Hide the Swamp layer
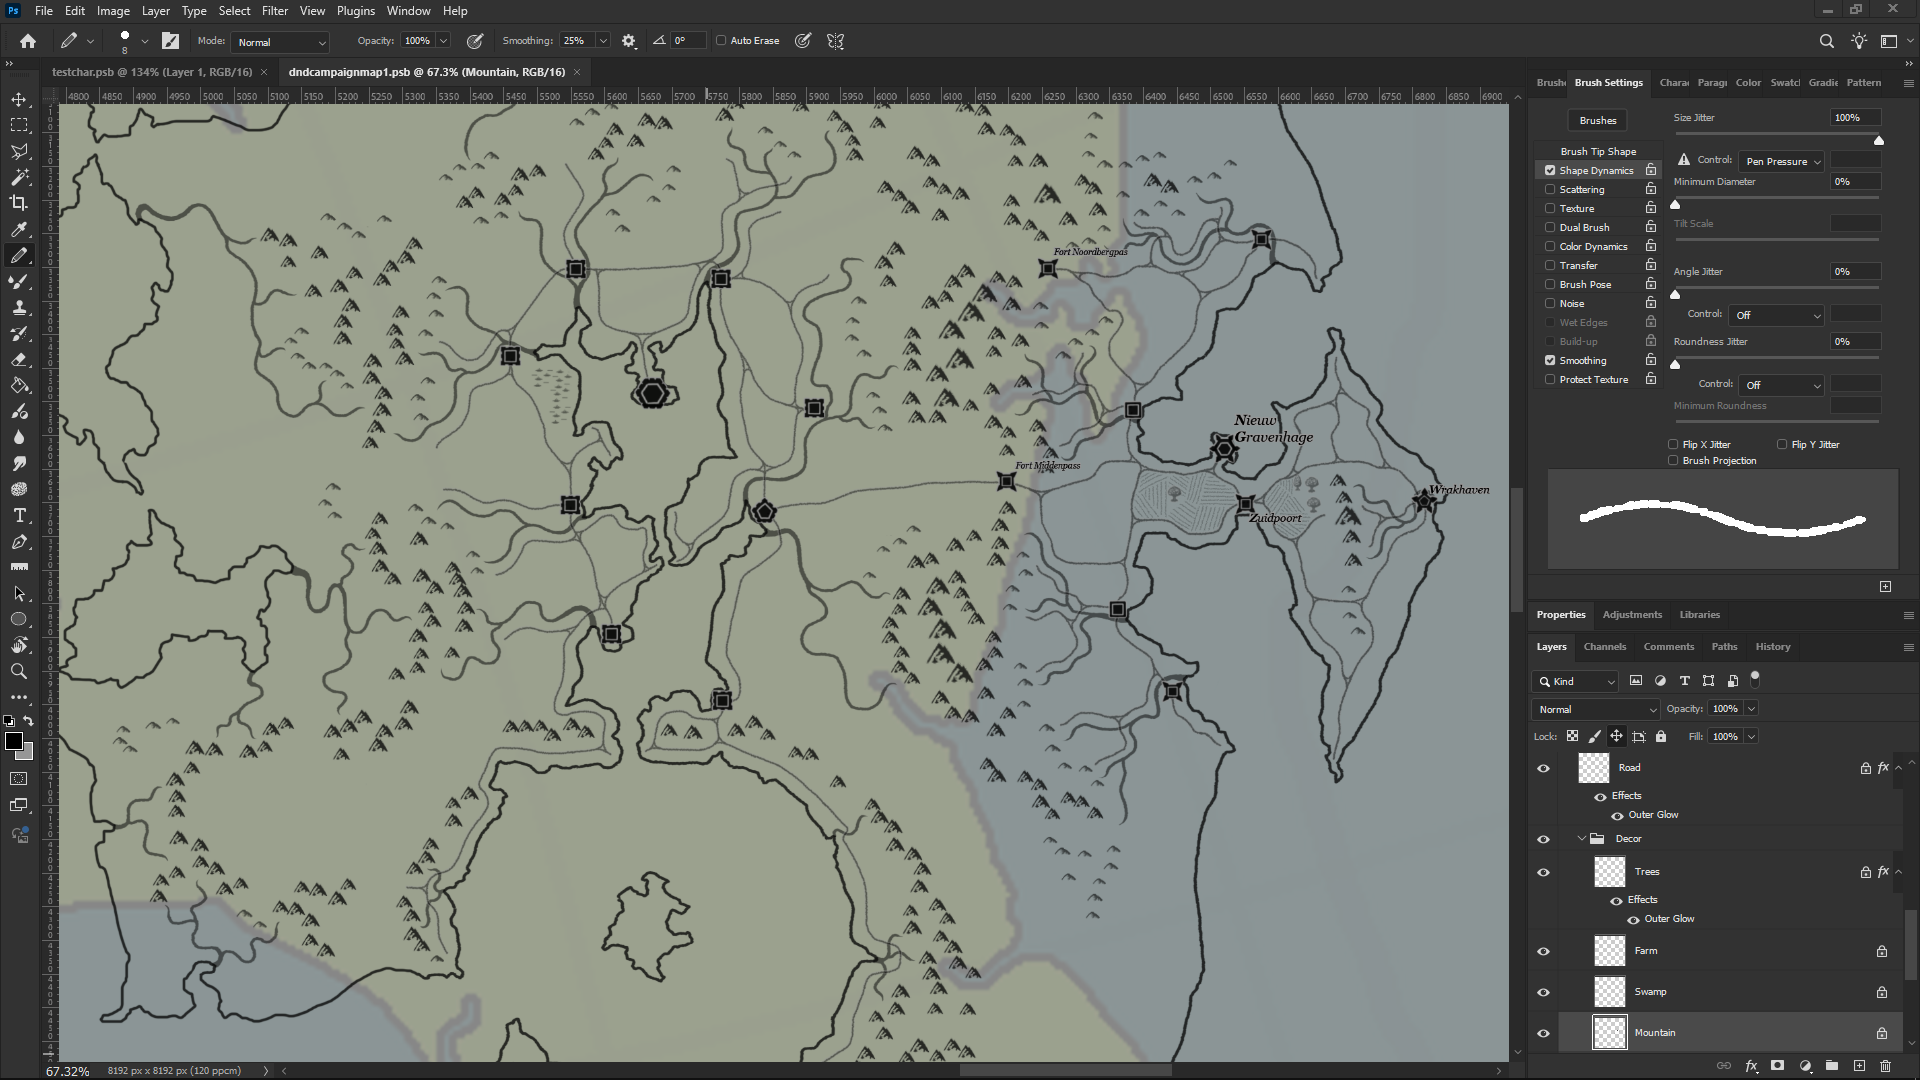This screenshot has width=1920, height=1080. 1543,992
